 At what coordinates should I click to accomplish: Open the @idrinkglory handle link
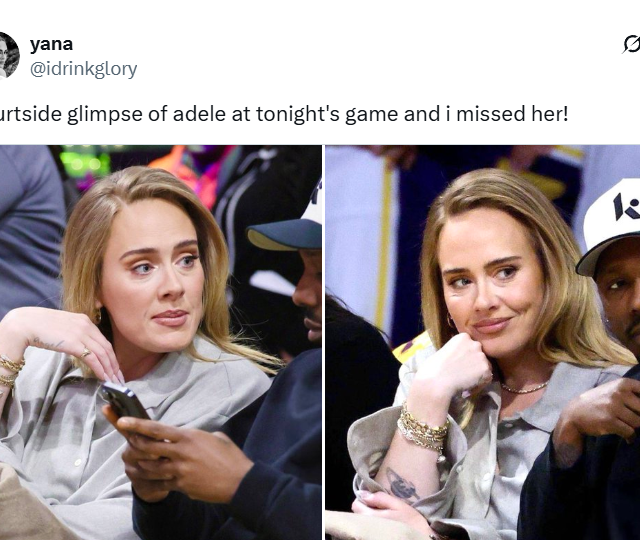tap(83, 69)
